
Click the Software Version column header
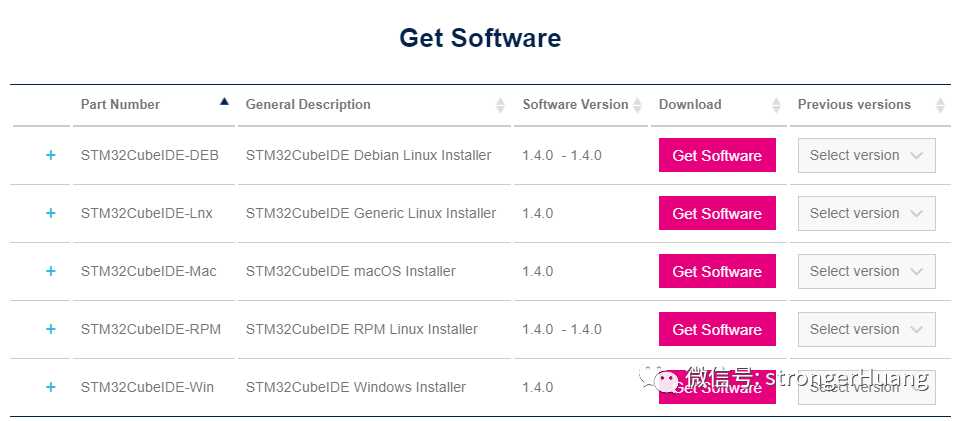(x=576, y=105)
